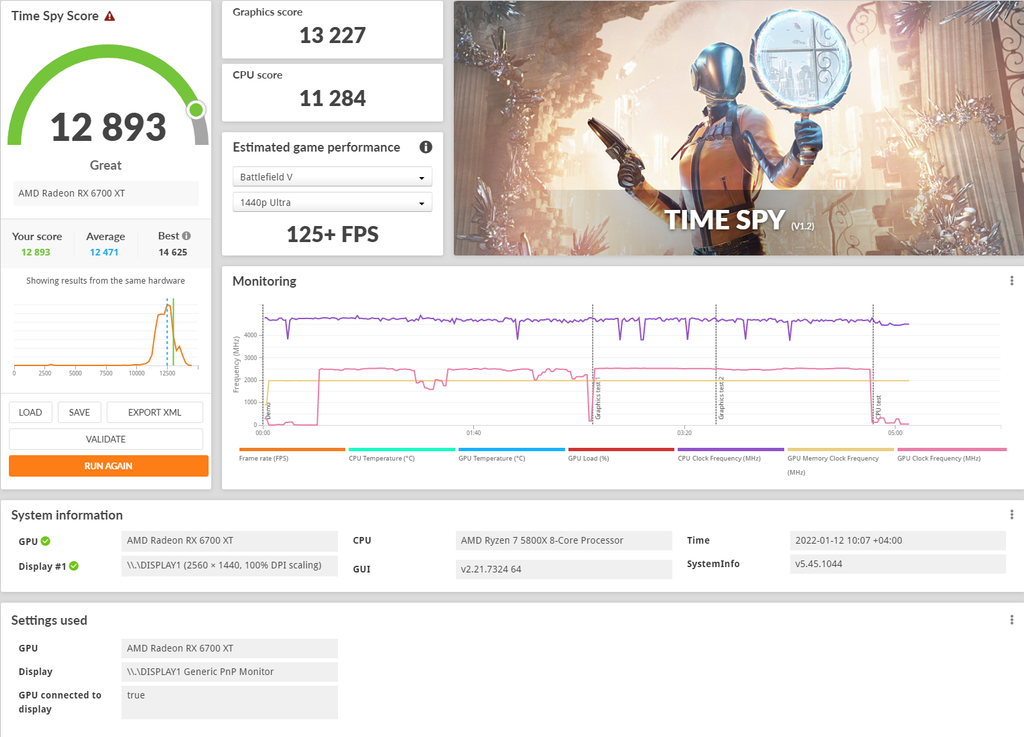Click the green checkmark next to Display #1

pos(74,566)
